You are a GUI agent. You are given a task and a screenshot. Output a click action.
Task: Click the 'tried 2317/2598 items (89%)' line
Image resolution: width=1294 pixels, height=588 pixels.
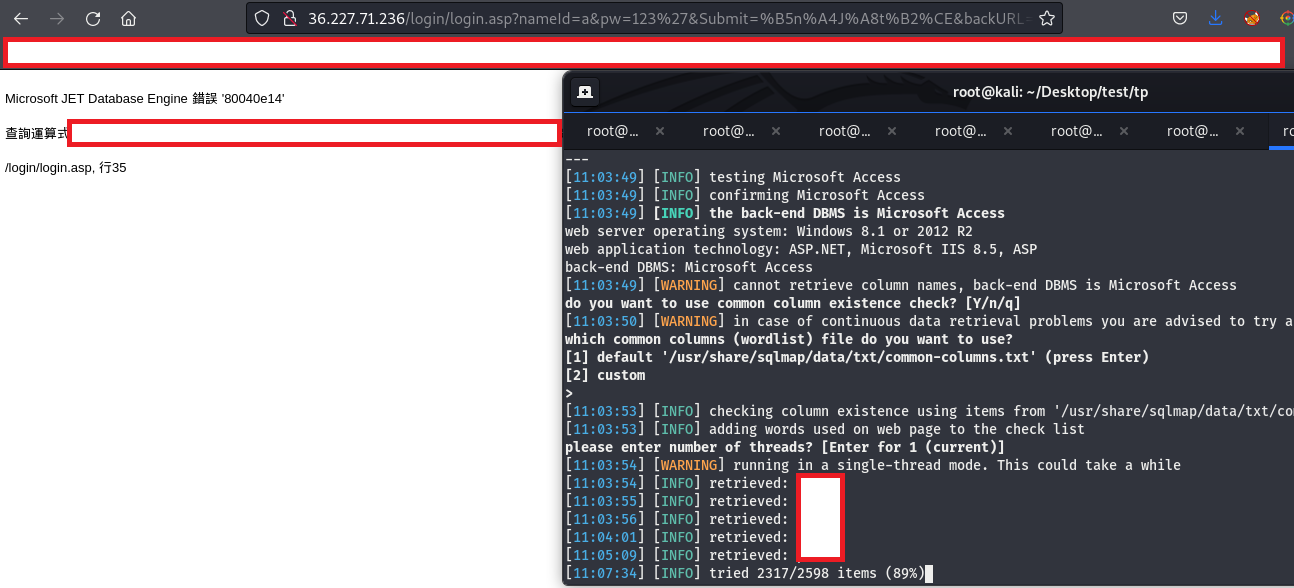(x=745, y=573)
